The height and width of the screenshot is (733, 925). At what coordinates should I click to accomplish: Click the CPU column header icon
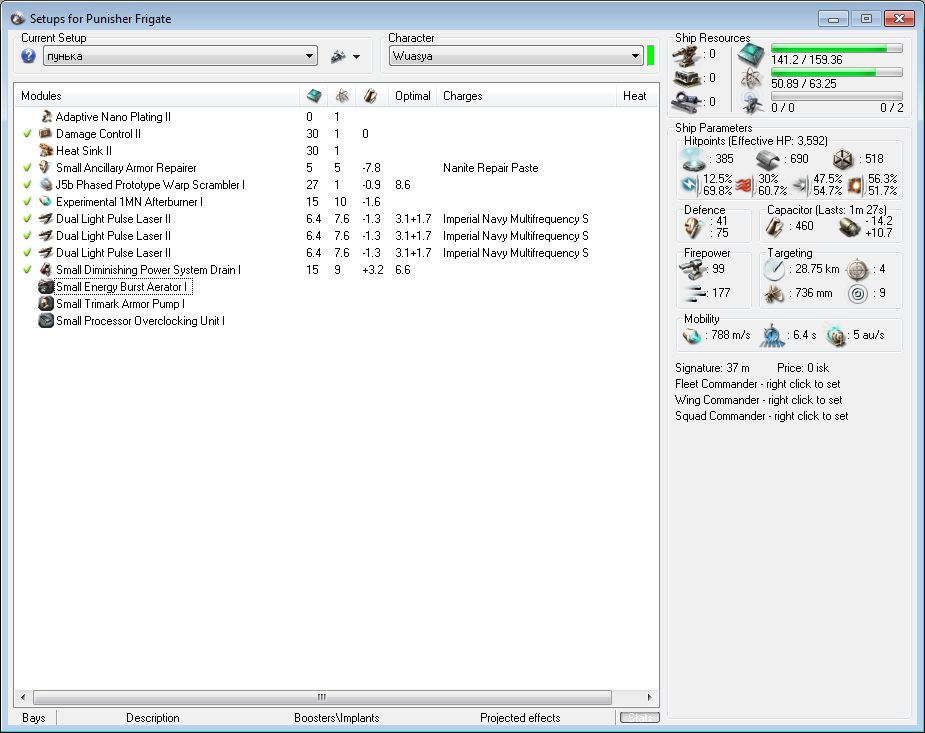pyautogui.click(x=314, y=96)
